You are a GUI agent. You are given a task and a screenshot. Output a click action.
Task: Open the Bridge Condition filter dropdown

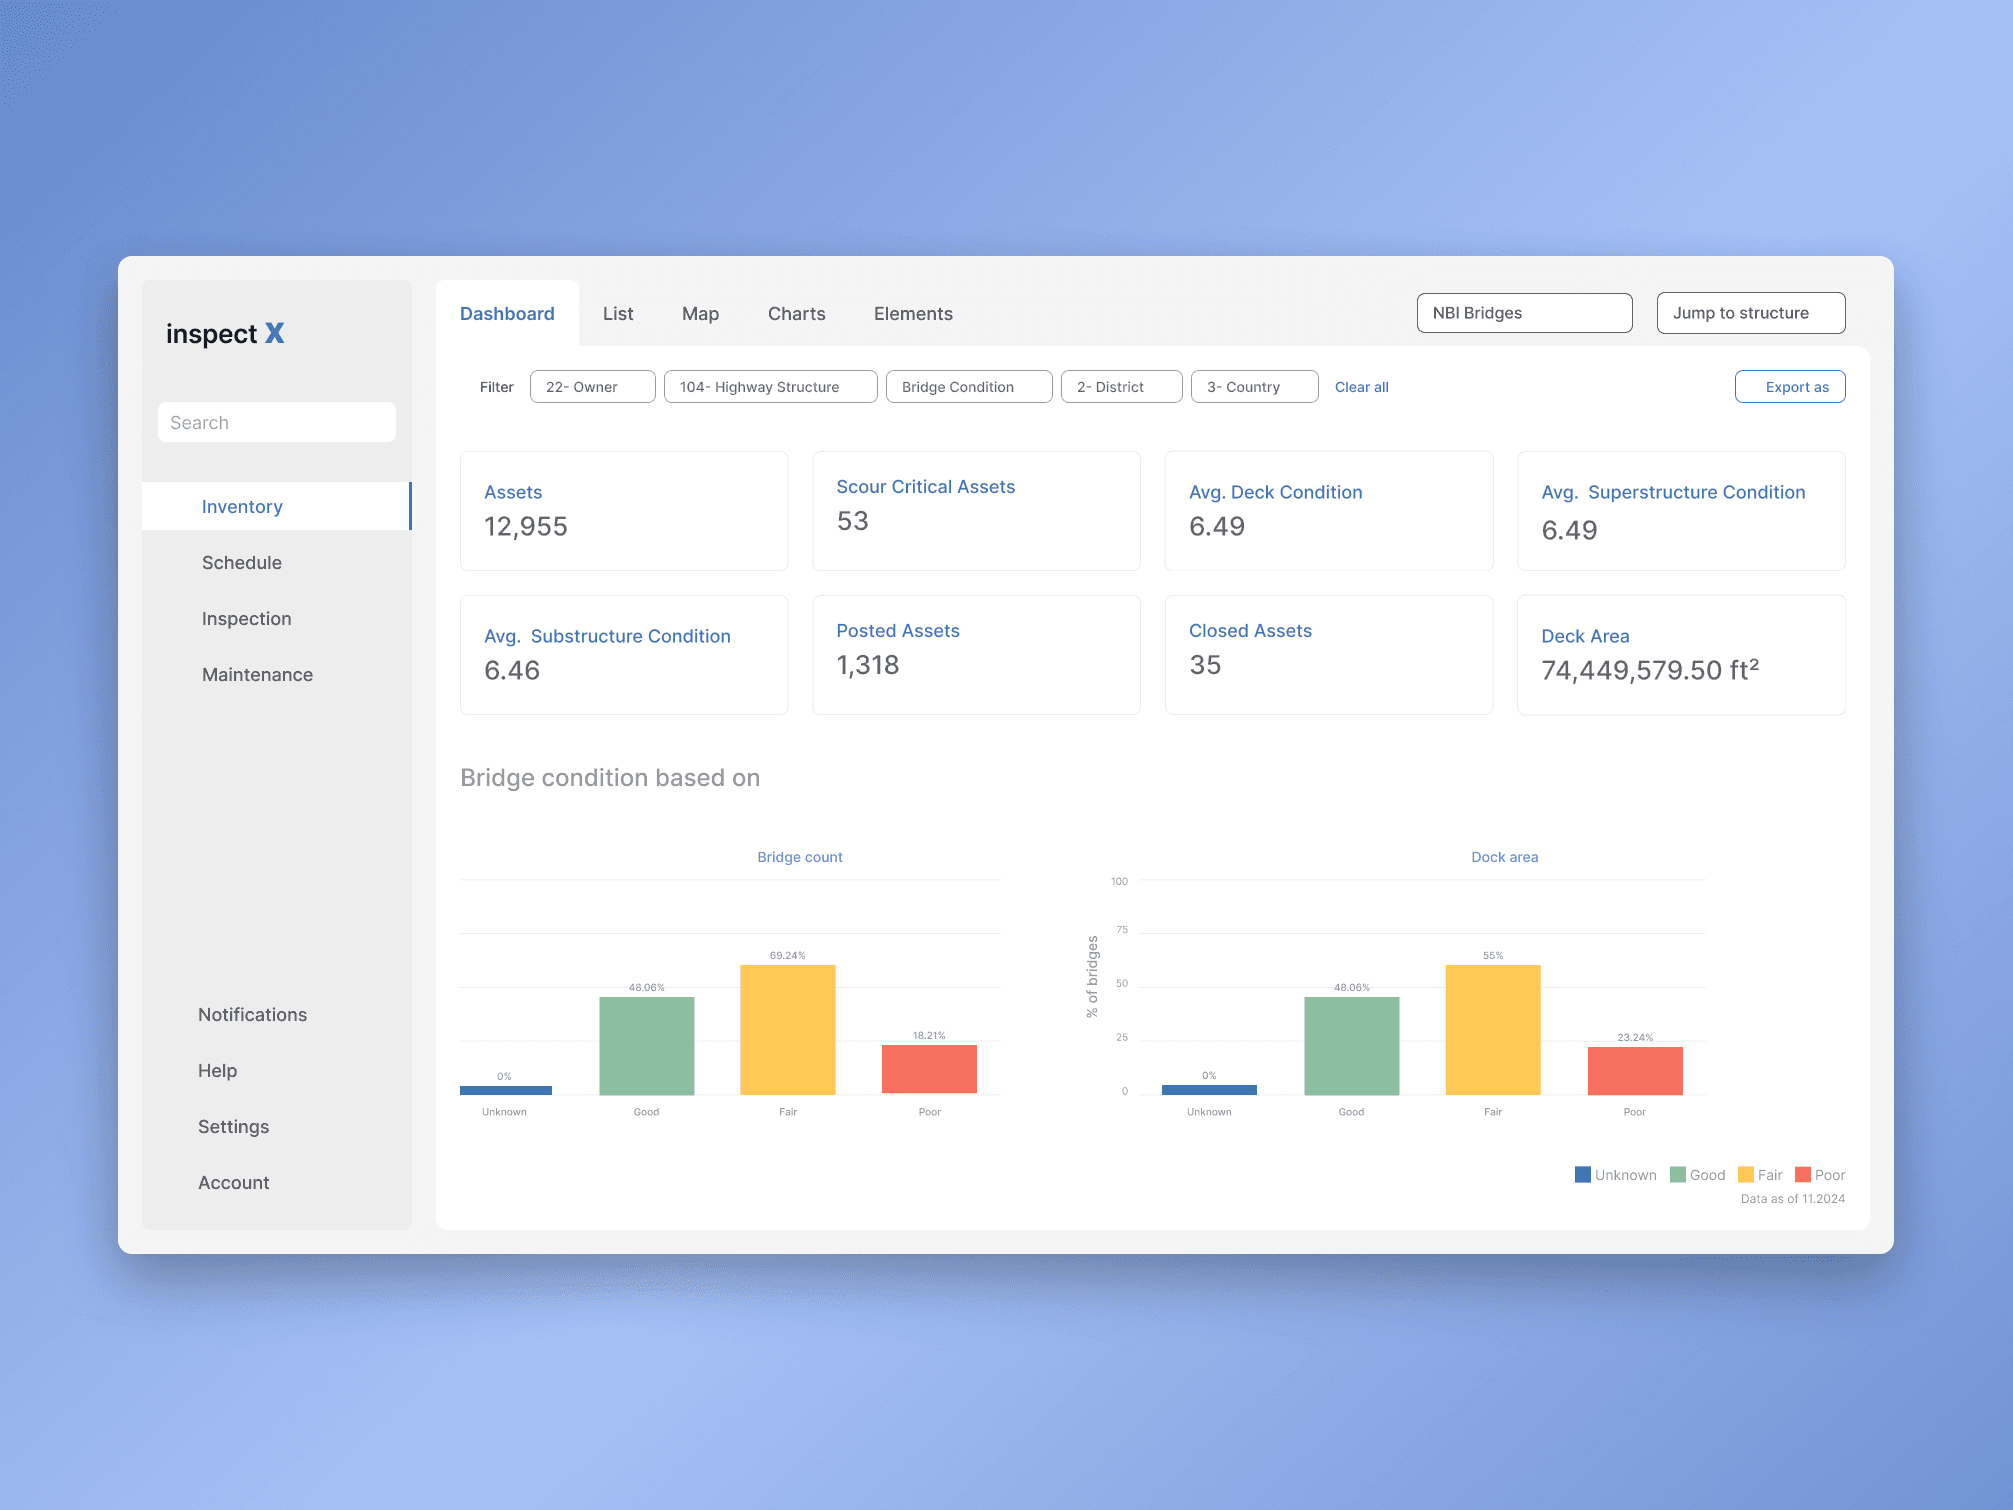[968, 387]
